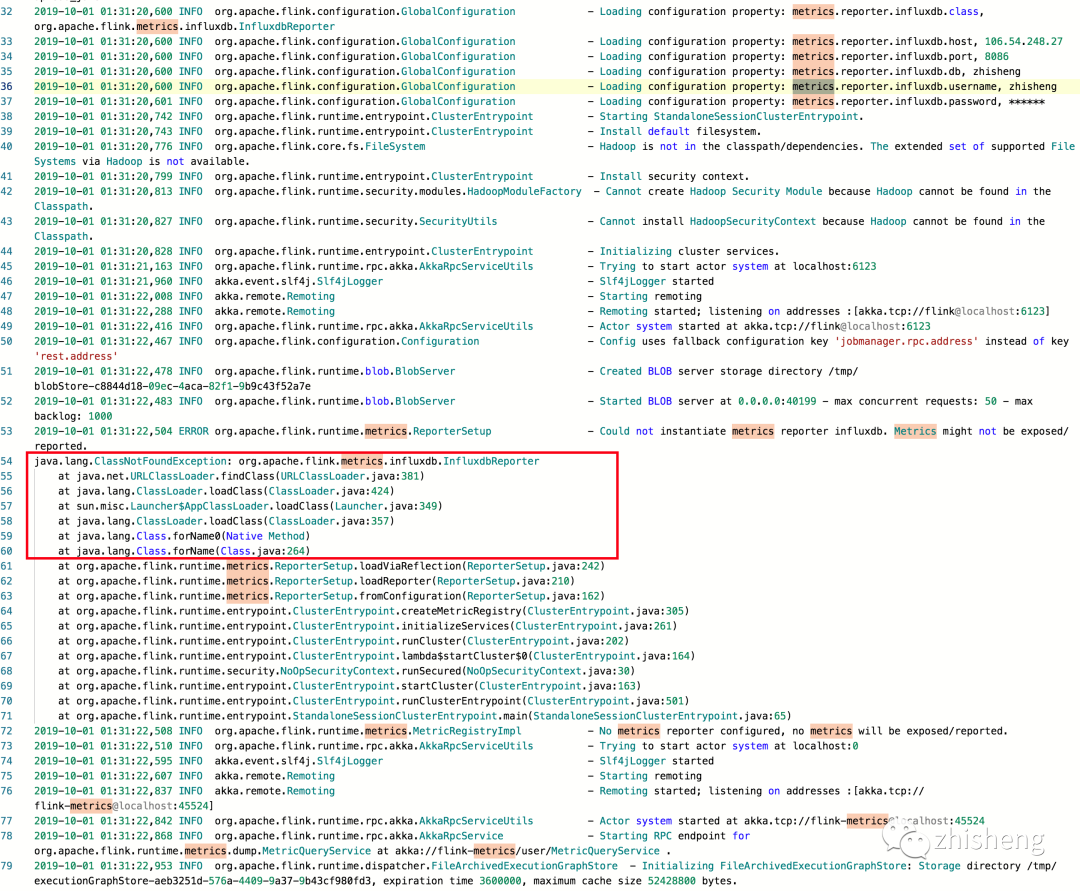Click Launcher$AppClassLoader in the stack trace
The width and height of the screenshot is (1080, 891).
pos(199,507)
